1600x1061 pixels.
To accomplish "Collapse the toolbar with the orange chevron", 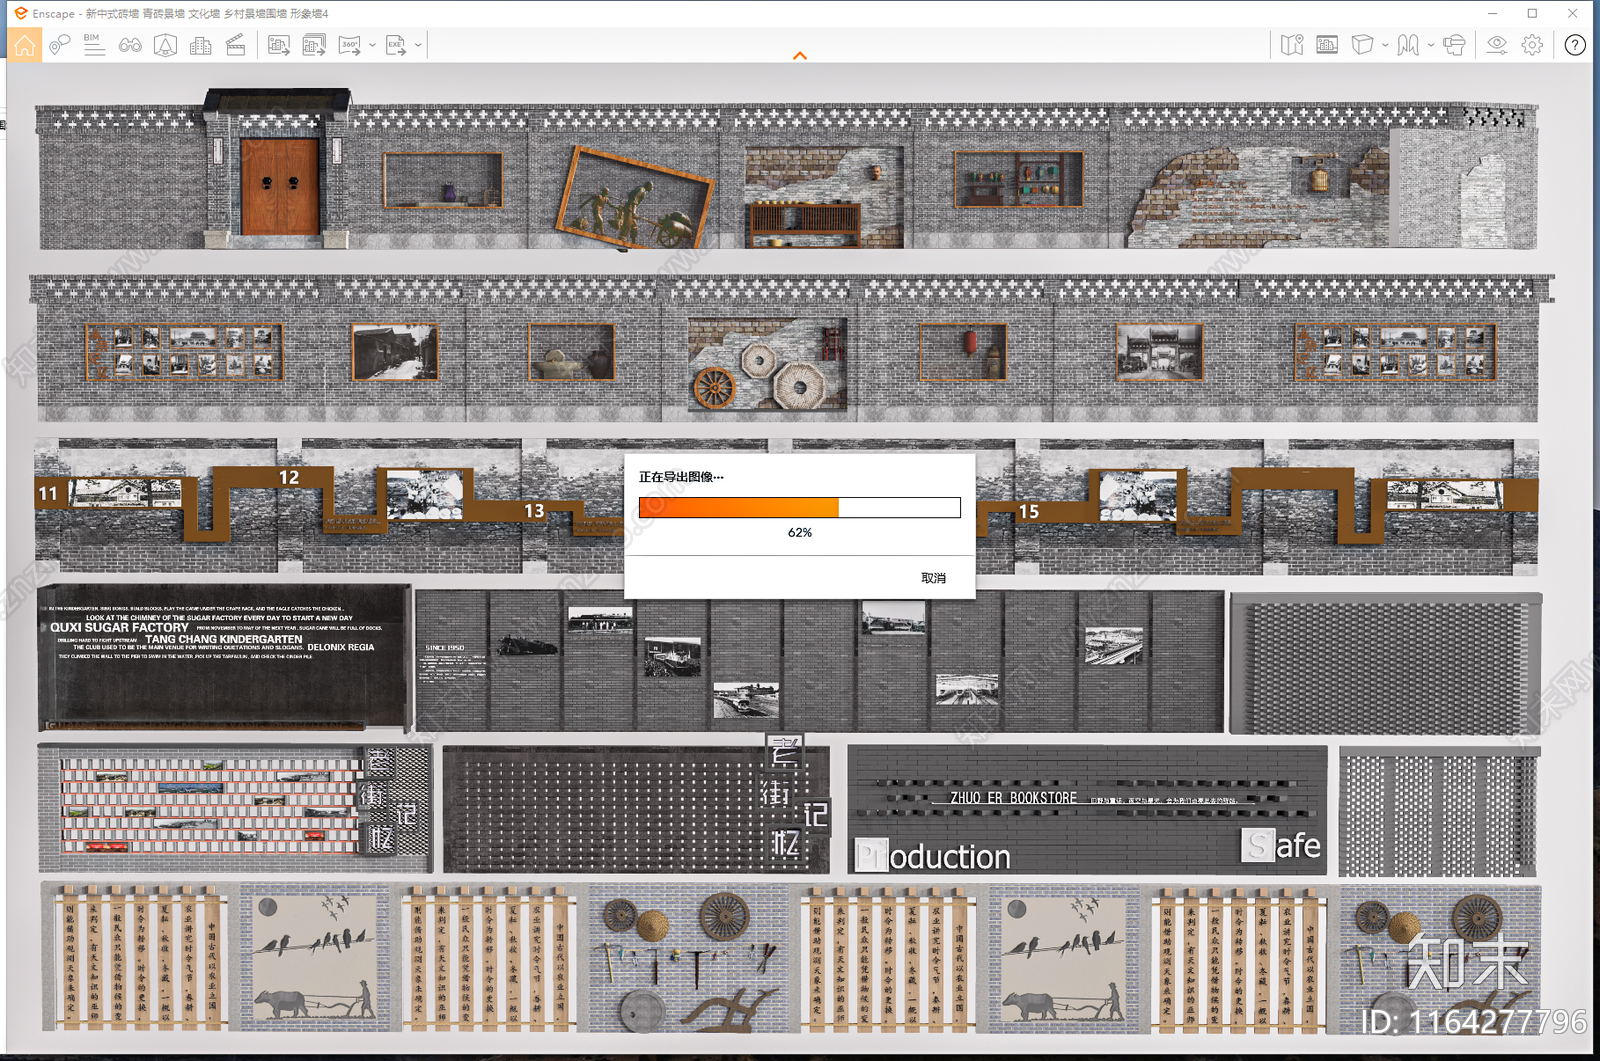I will (x=800, y=56).
